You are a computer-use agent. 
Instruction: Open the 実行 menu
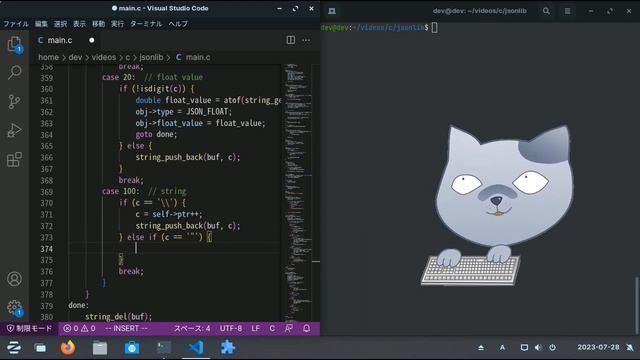(118, 24)
